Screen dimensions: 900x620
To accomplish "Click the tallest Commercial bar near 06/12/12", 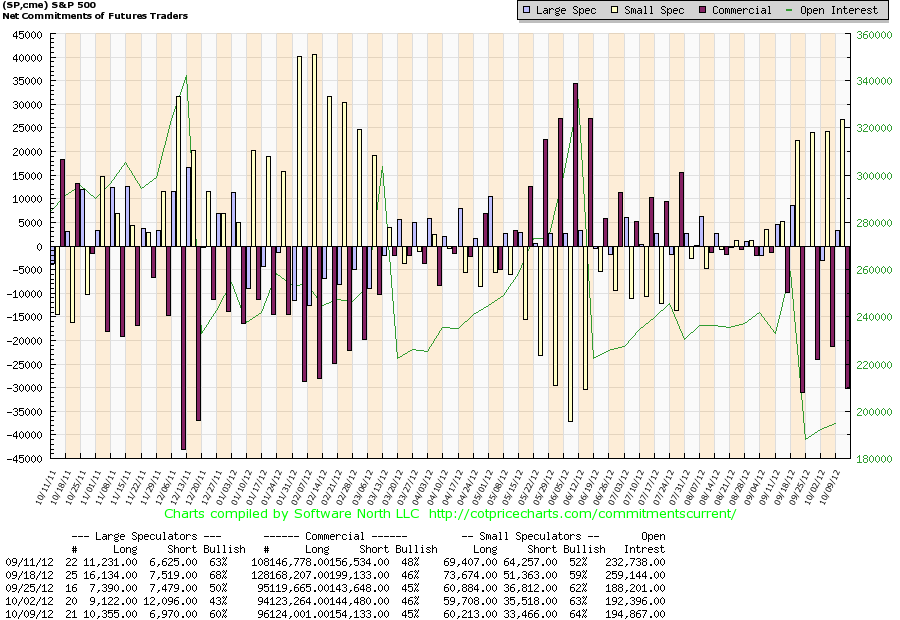I will (x=575, y=165).
